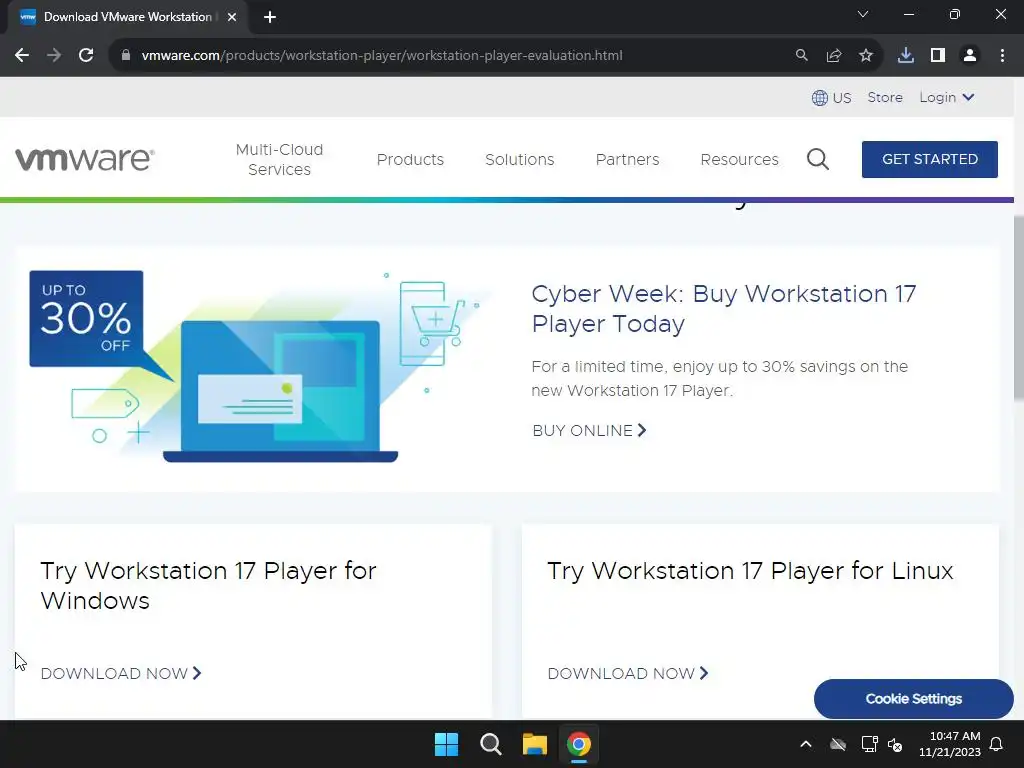Click the page vertical scrollbar thumb
Viewport: 1024px width, 768px height.
pos(1019,307)
